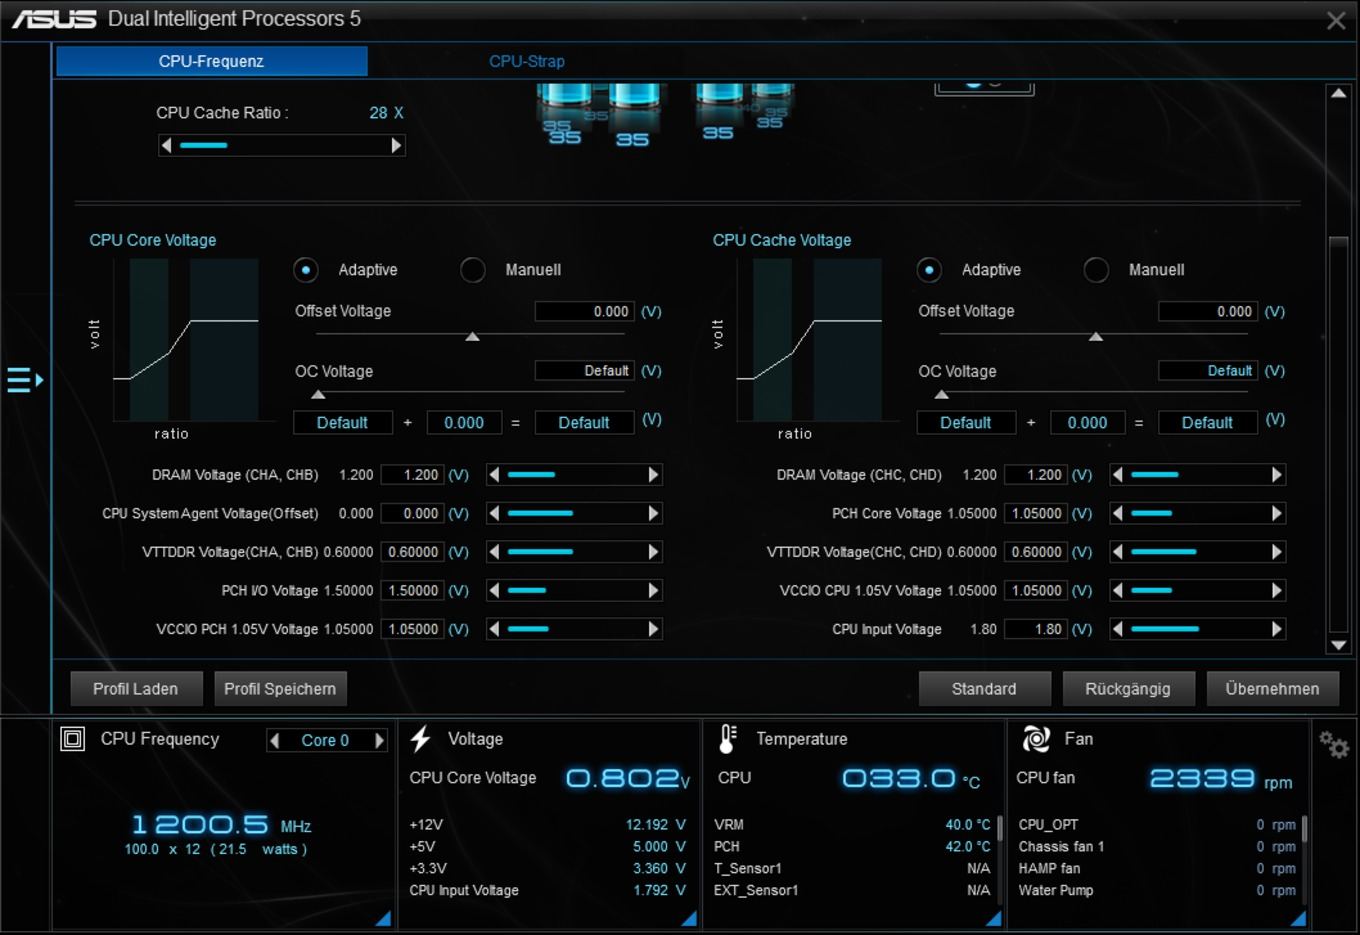The image size is (1360, 935).
Task: Increase VTTDDR Voltage(CHA, CHB) right arrow
Action: pos(653,552)
